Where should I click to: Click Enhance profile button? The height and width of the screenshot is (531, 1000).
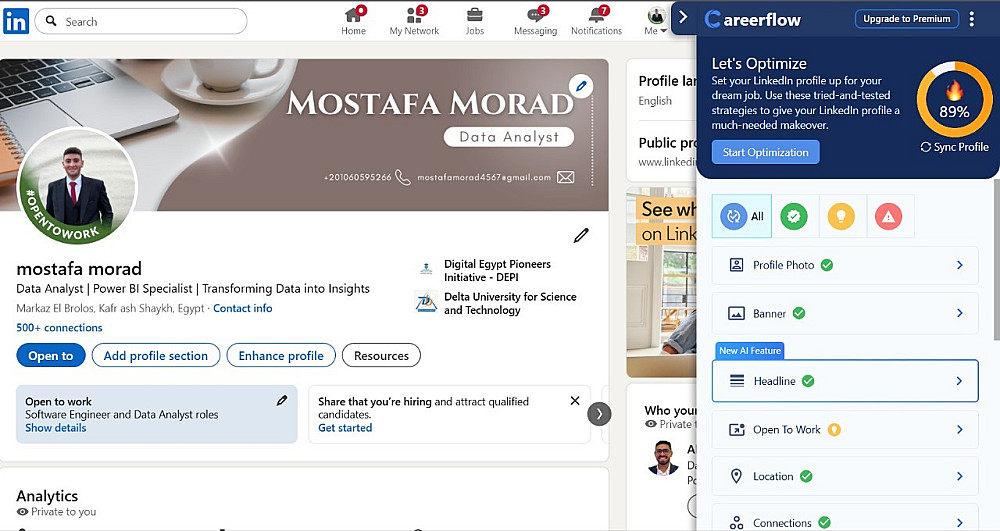pyautogui.click(x=281, y=356)
